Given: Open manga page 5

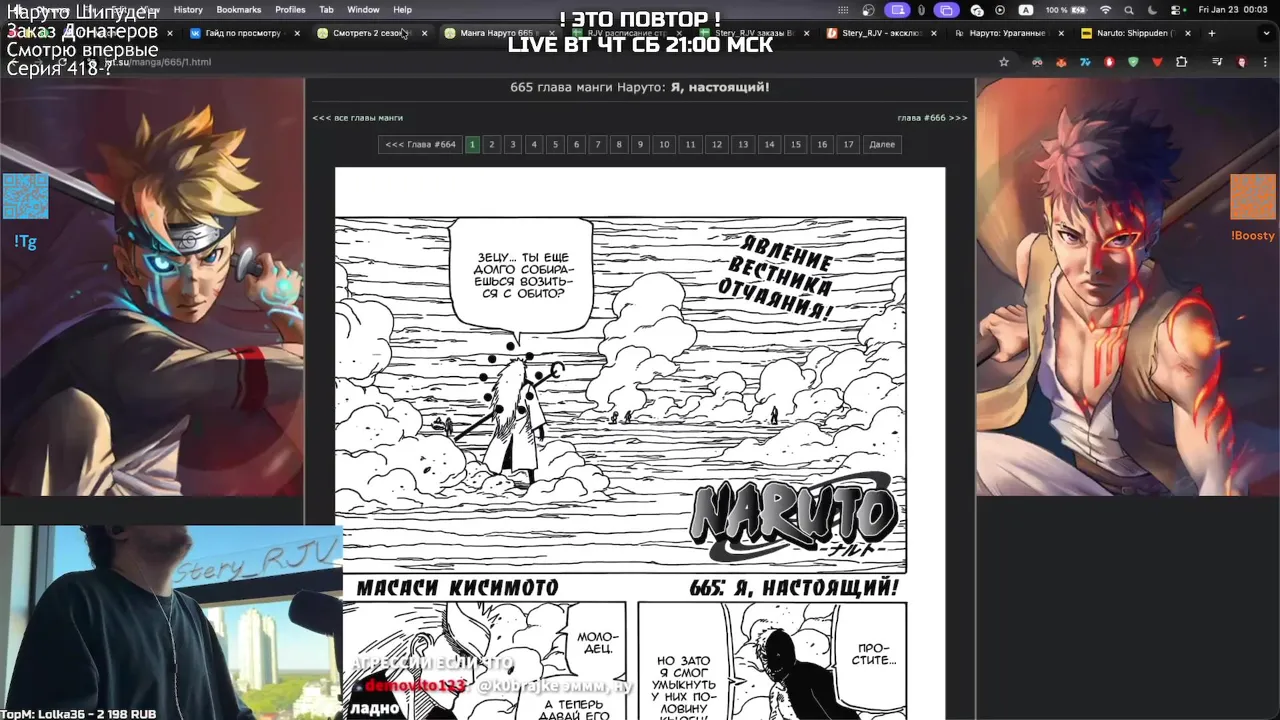Looking at the screenshot, I should (555, 145).
